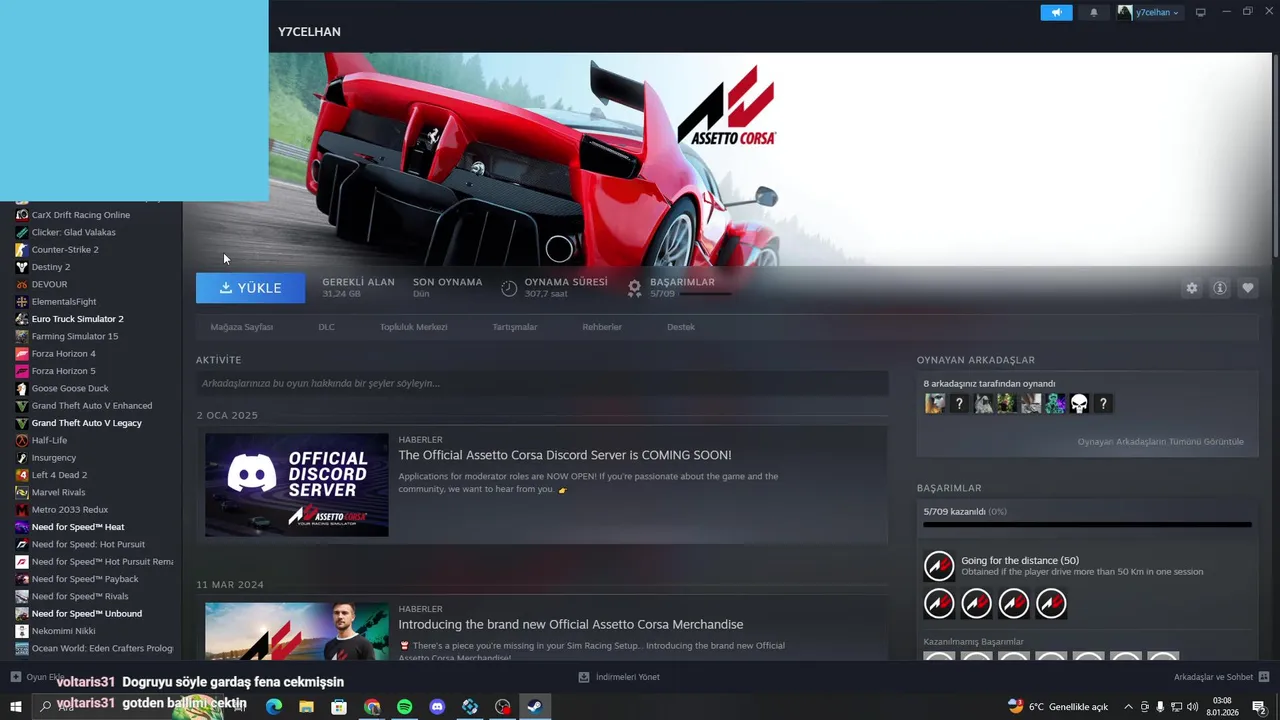Click the Going for the distance achievement icon

[x=939, y=566]
